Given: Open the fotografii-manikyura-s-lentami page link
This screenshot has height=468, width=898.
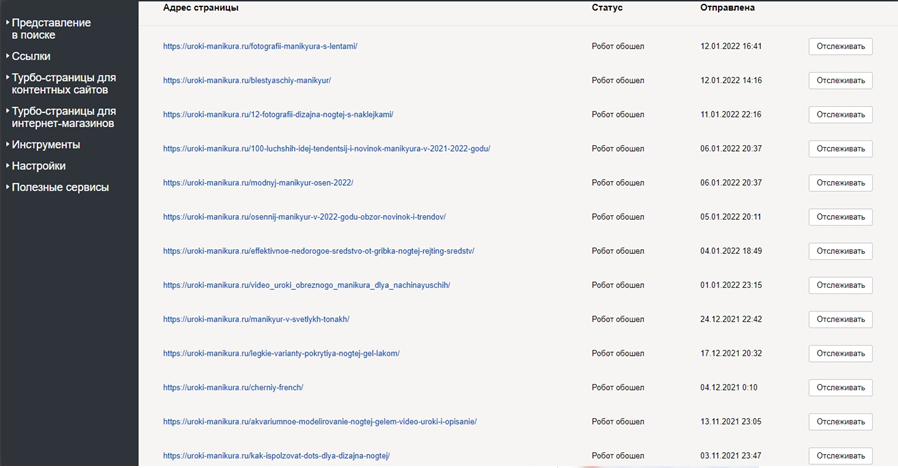Looking at the screenshot, I should point(260,46).
